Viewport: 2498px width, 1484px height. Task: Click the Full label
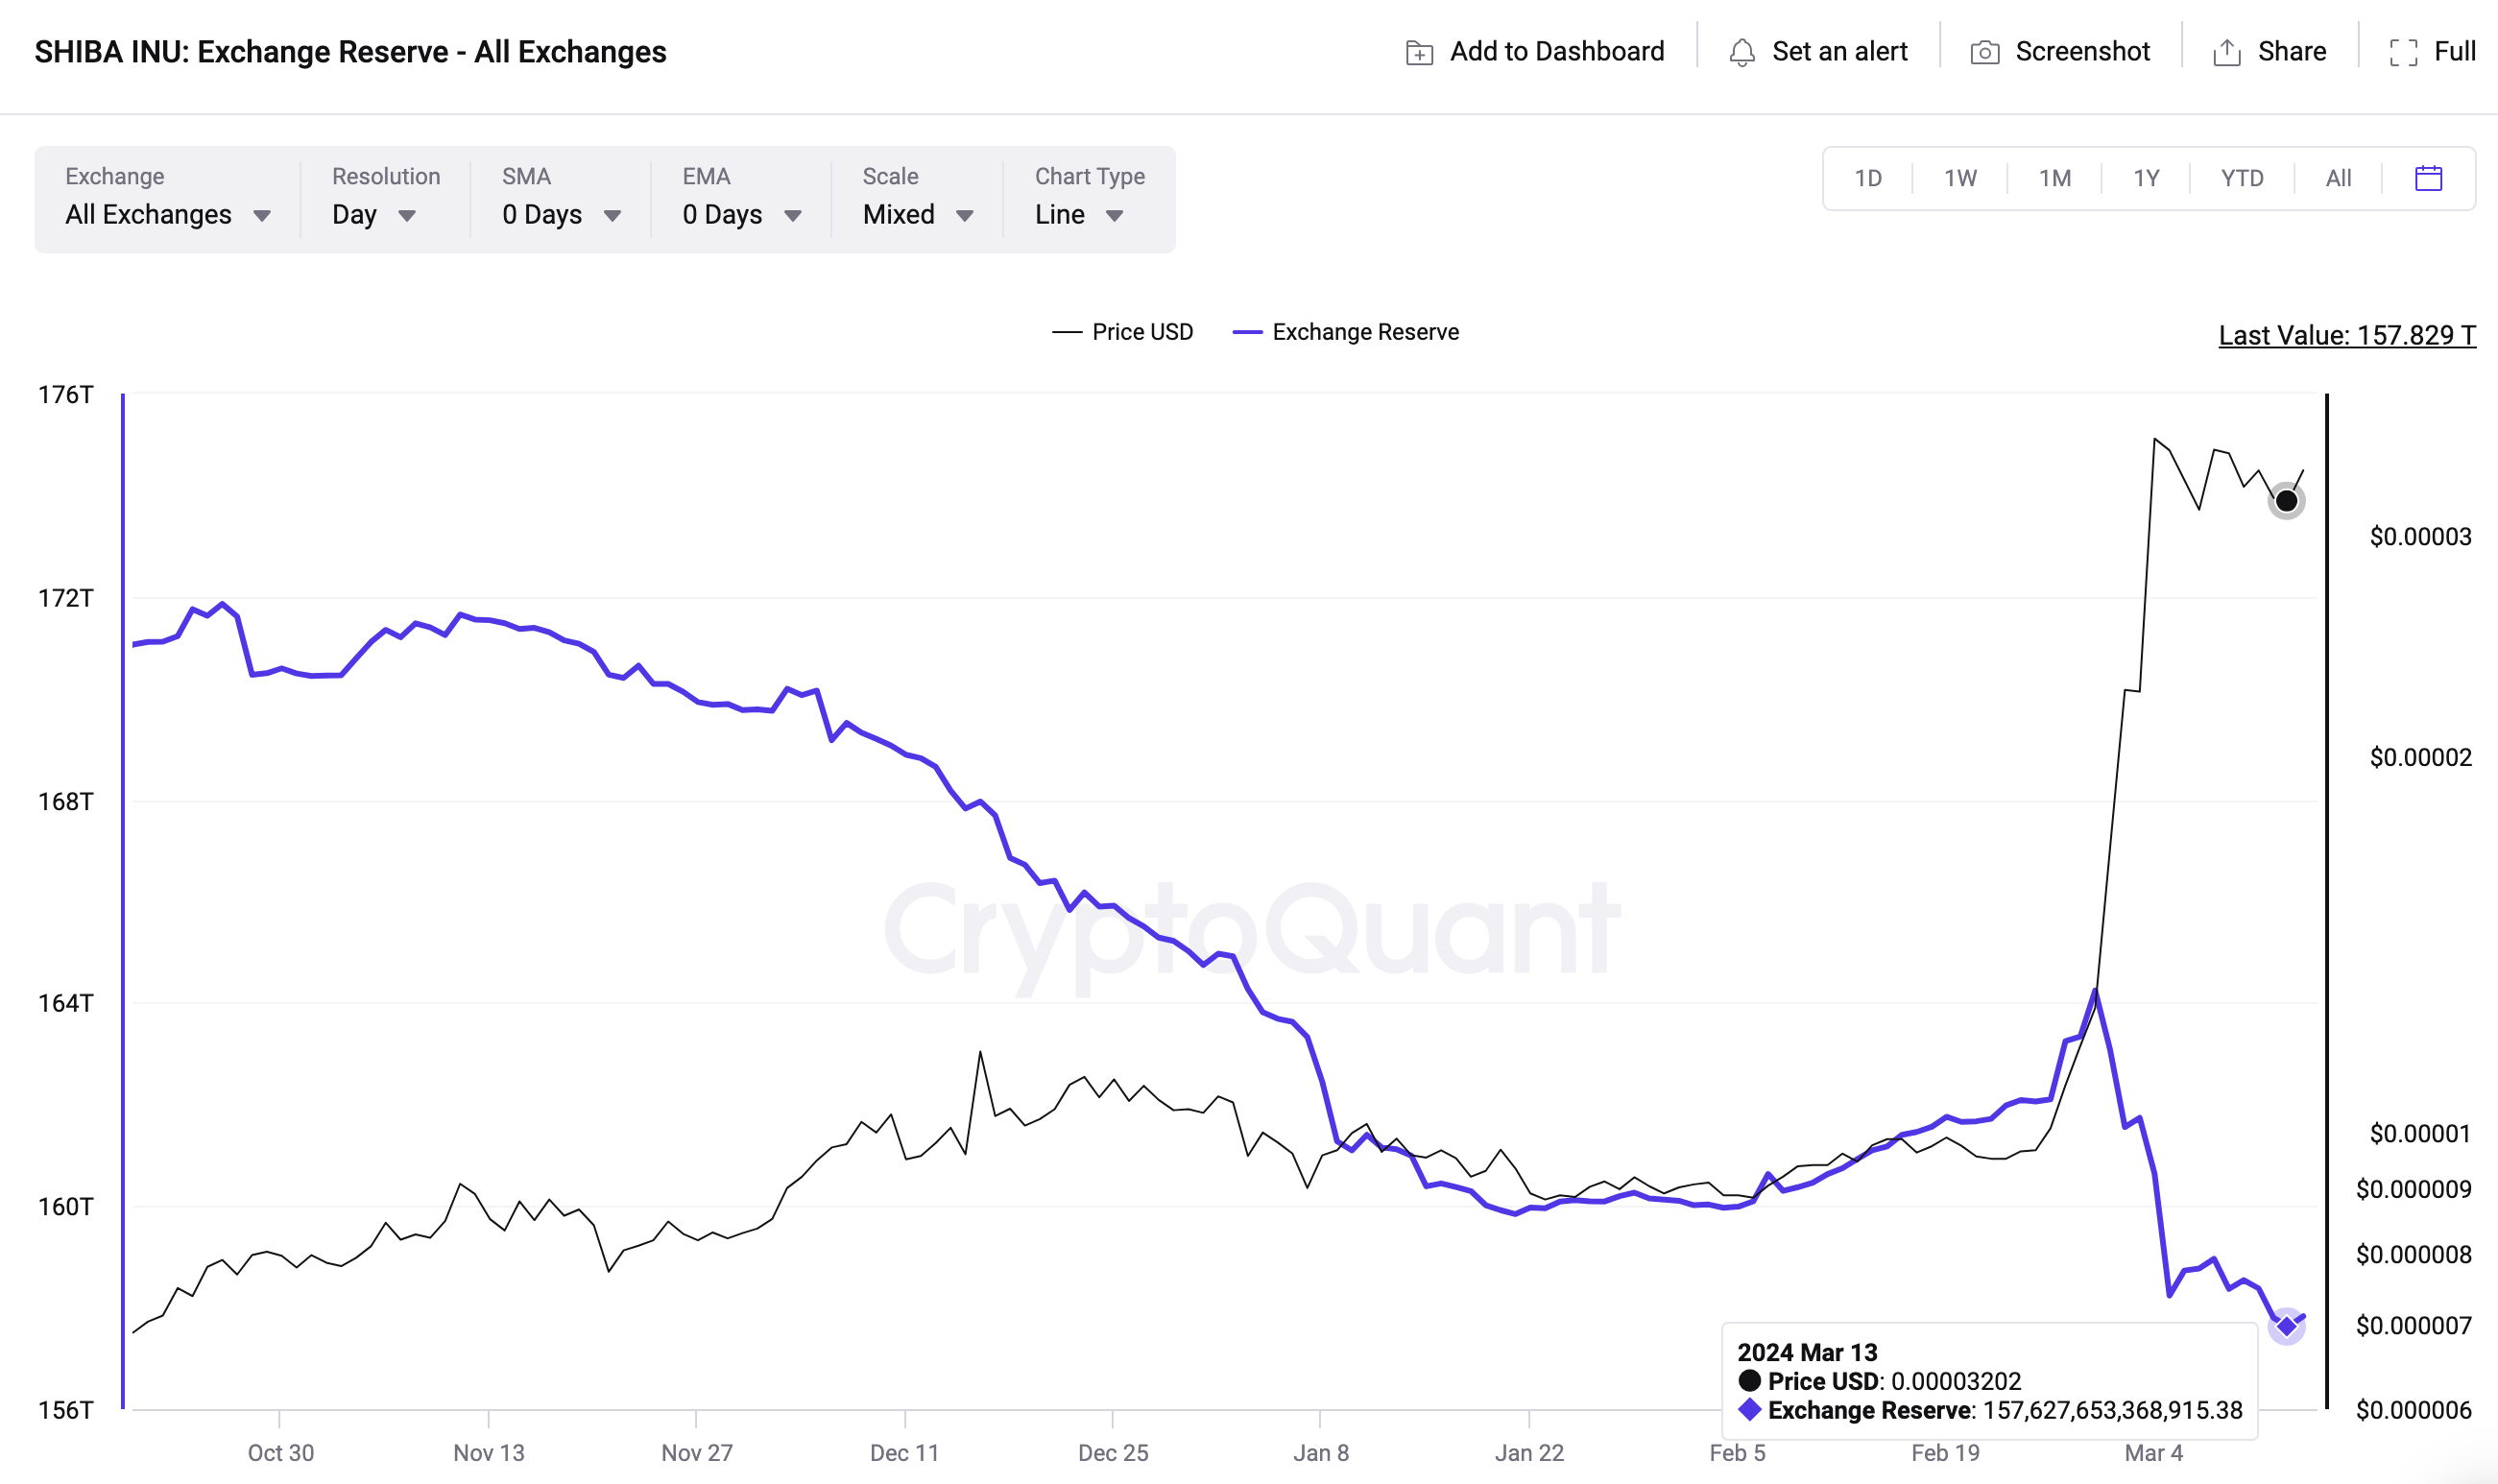click(x=2454, y=51)
